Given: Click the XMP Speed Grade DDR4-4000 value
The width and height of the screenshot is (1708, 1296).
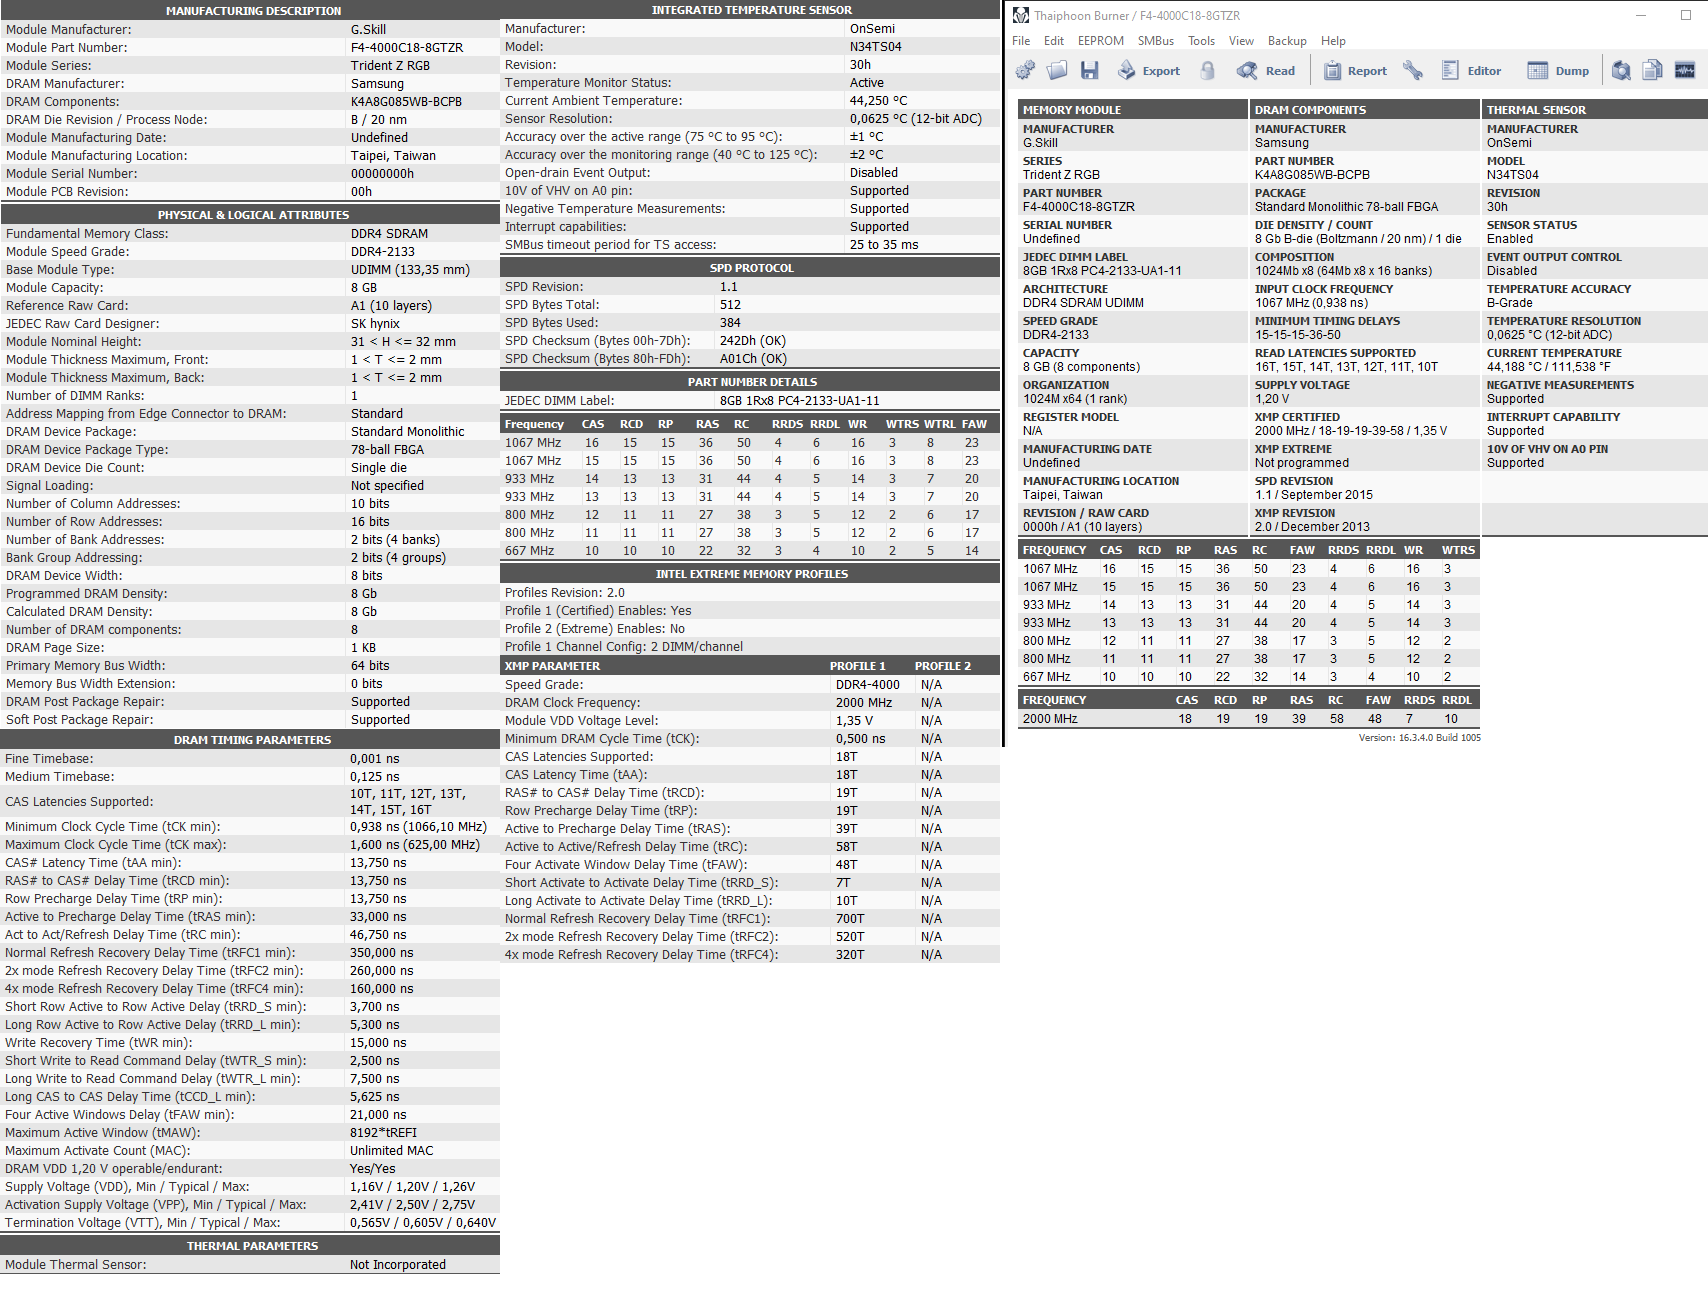Looking at the screenshot, I should pyautogui.click(x=867, y=685).
